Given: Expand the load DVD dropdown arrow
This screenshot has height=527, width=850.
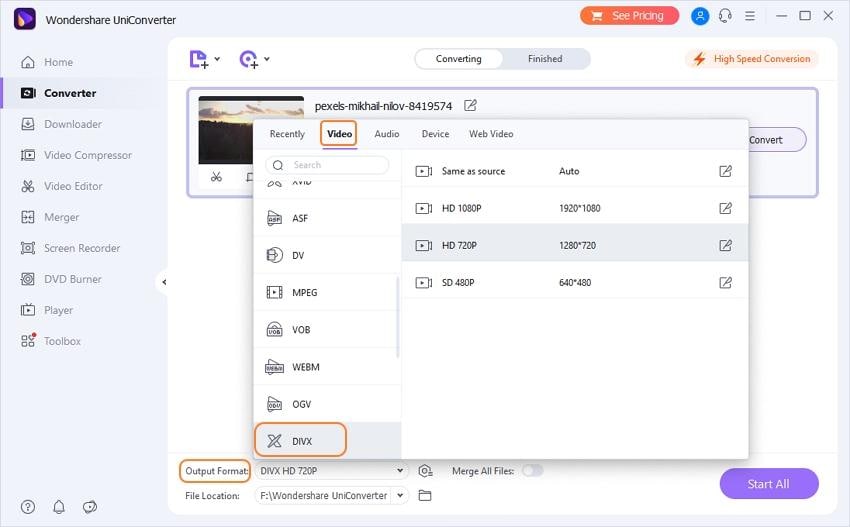Looking at the screenshot, I should tap(267, 59).
